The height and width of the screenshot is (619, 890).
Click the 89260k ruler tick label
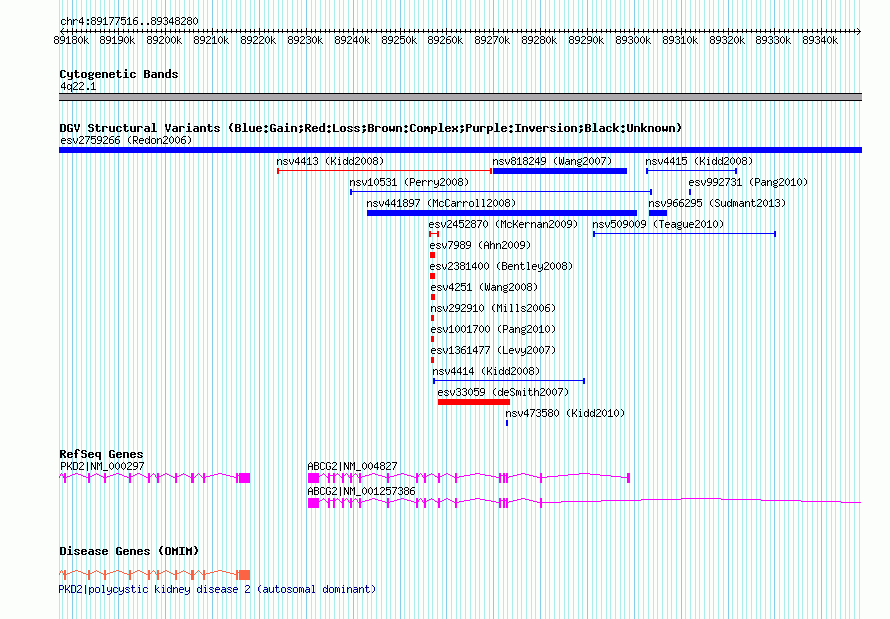tap(445, 40)
